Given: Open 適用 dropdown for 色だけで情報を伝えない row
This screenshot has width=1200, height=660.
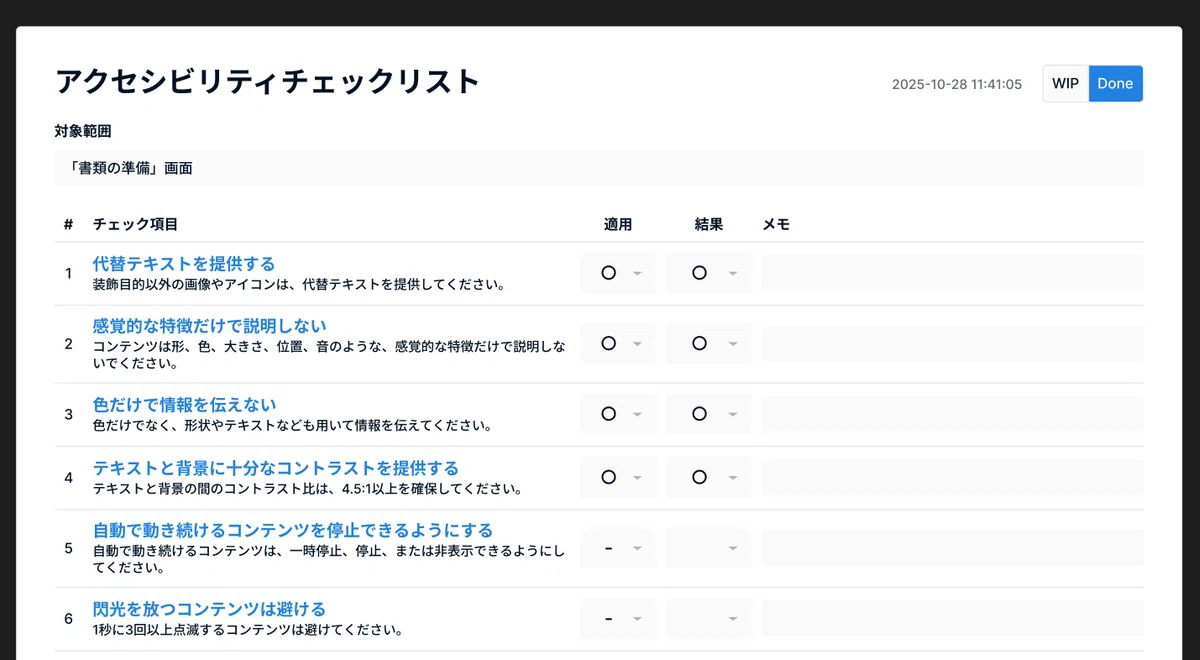Looking at the screenshot, I should click(619, 414).
